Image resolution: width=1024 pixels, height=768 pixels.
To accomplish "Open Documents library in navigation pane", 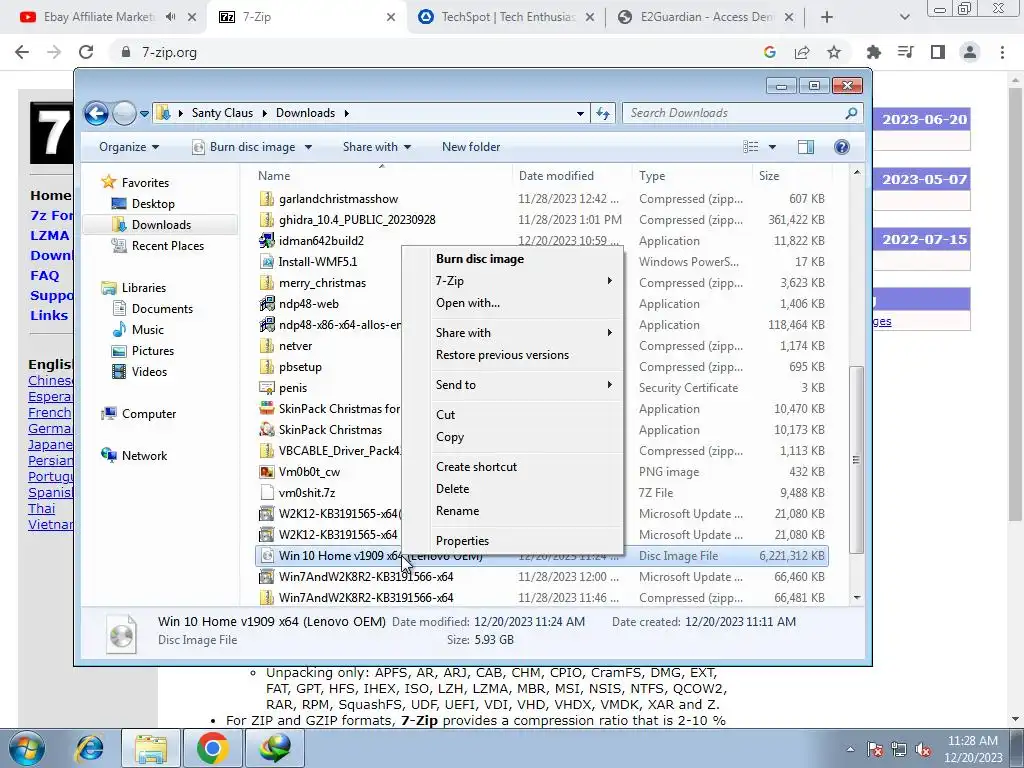I will (x=162, y=309).
